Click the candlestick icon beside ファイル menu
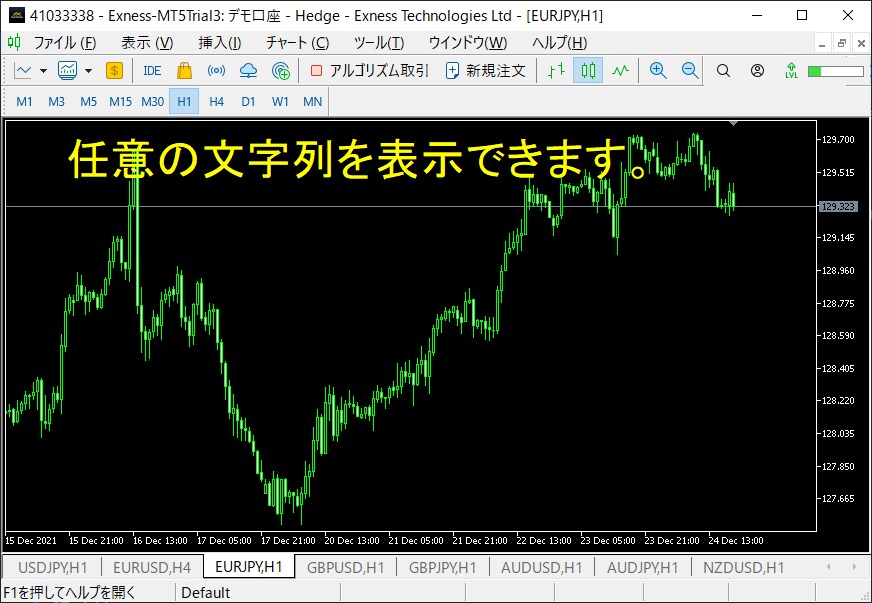Screen dimensions: 872x603 coord(14,42)
